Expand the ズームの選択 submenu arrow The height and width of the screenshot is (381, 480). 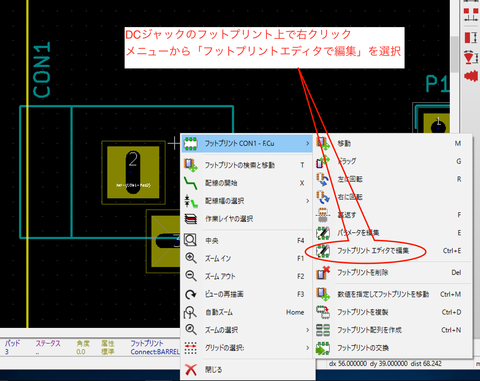tap(307, 330)
